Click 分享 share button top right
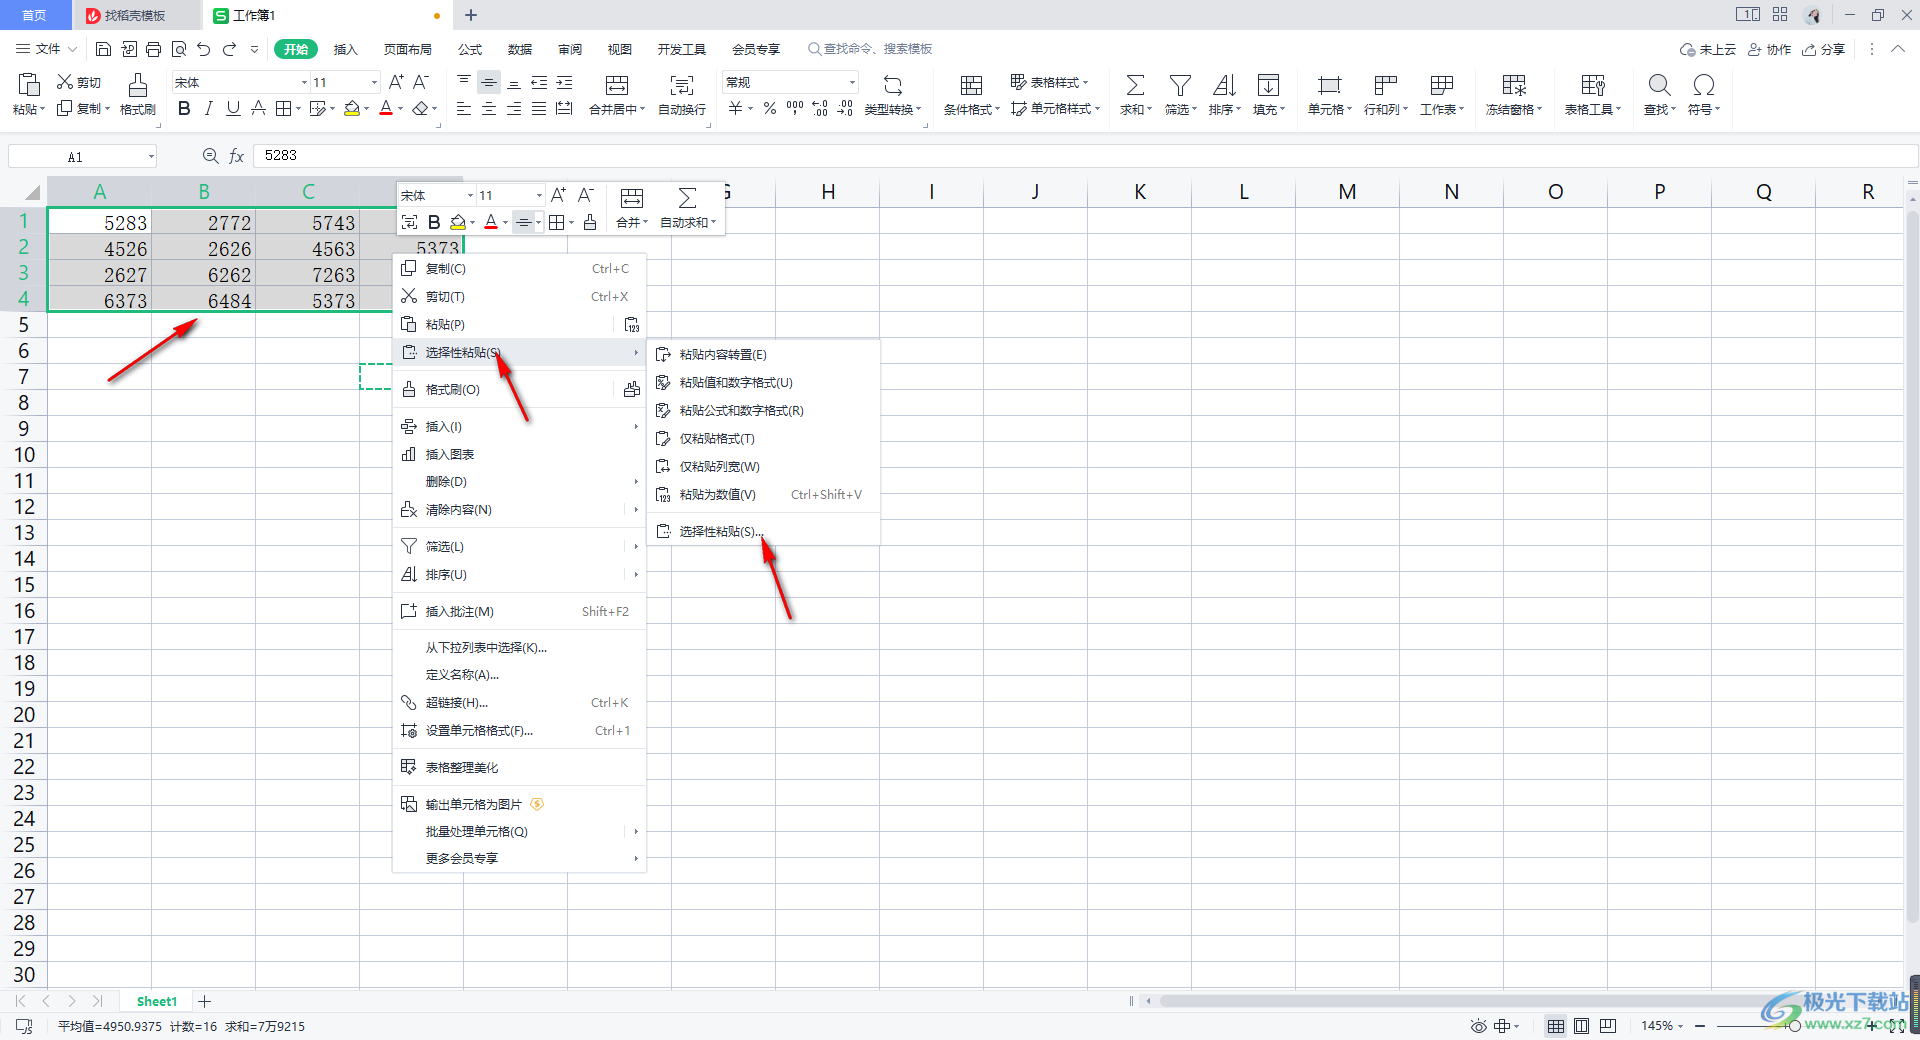The width and height of the screenshot is (1920, 1040). click(x=1824, y=49)
